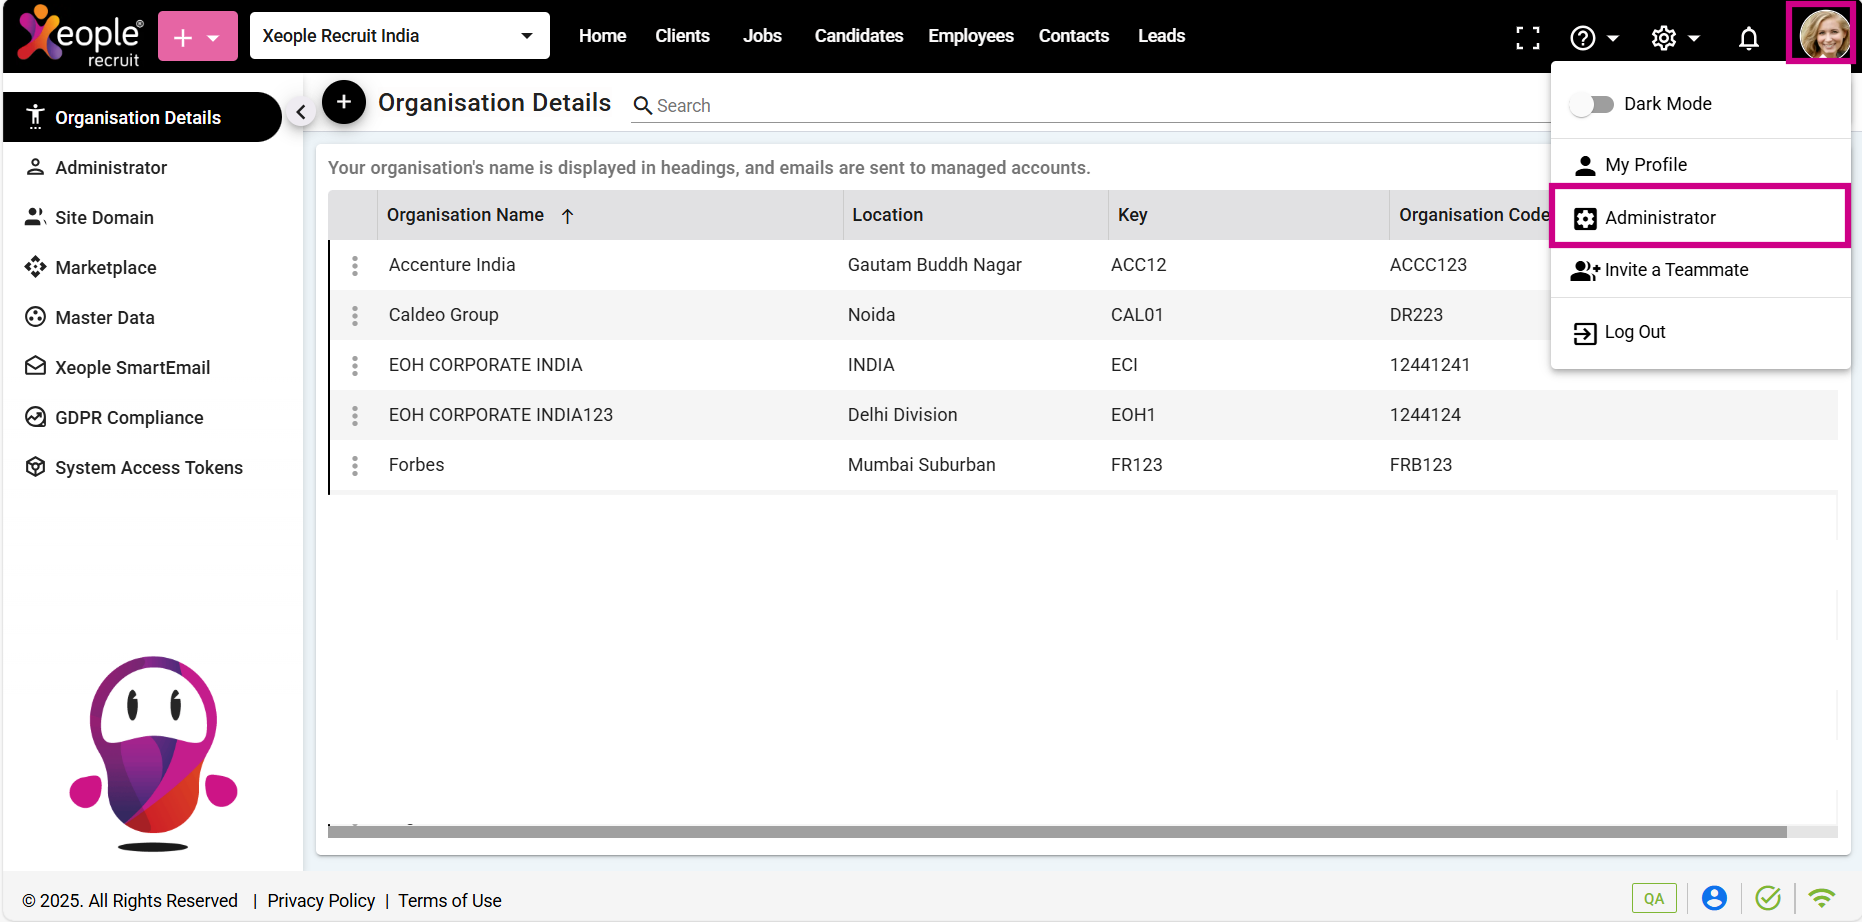
Task: Click the fullscreen icon in top bar
Action: click(x=1527, y=38)
